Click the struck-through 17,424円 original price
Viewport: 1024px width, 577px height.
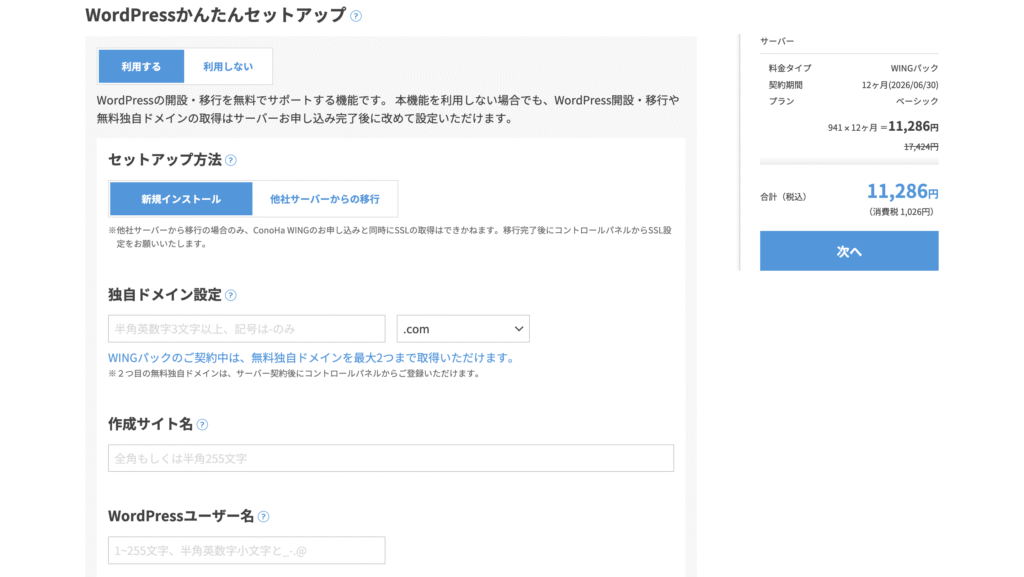tap(920, 146)
